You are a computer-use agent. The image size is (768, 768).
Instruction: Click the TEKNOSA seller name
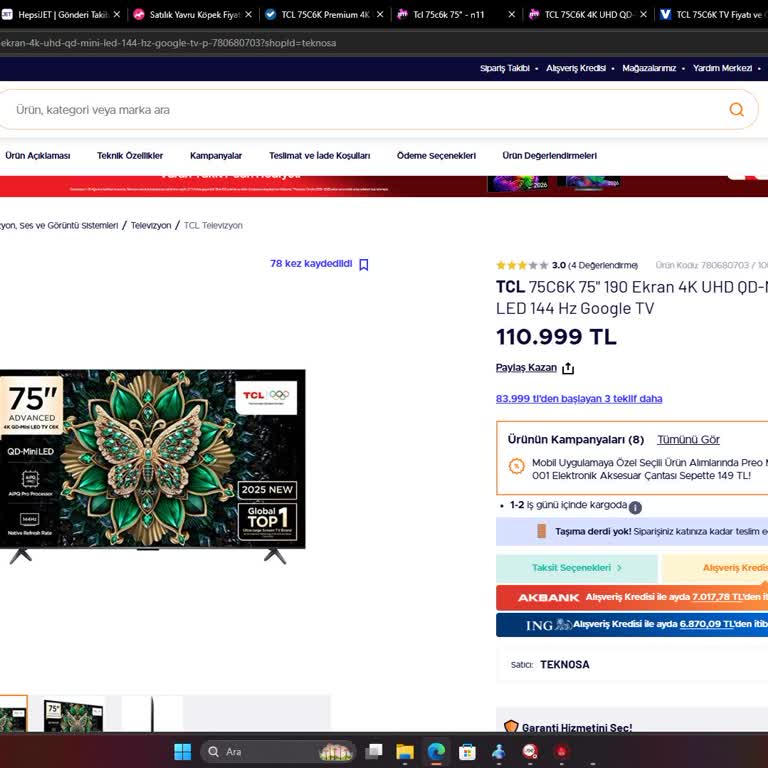pyautogui.click(x=565, y=665)
